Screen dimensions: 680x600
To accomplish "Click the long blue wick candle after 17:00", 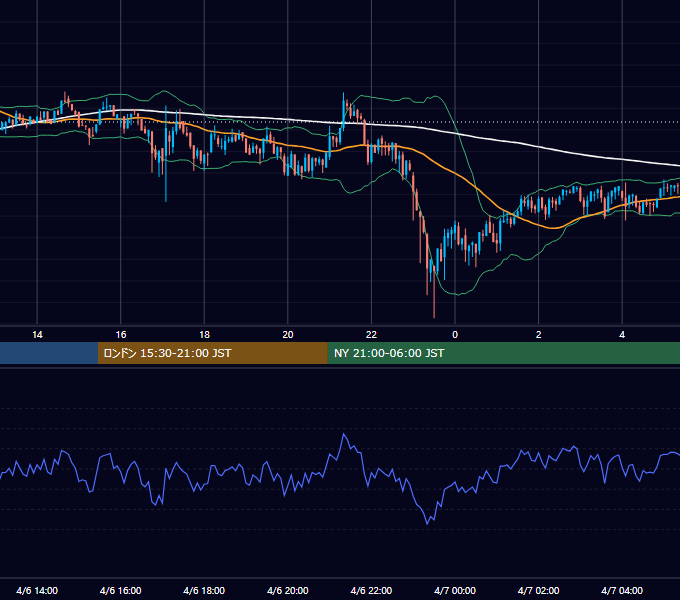I will [x=166, y=153].
